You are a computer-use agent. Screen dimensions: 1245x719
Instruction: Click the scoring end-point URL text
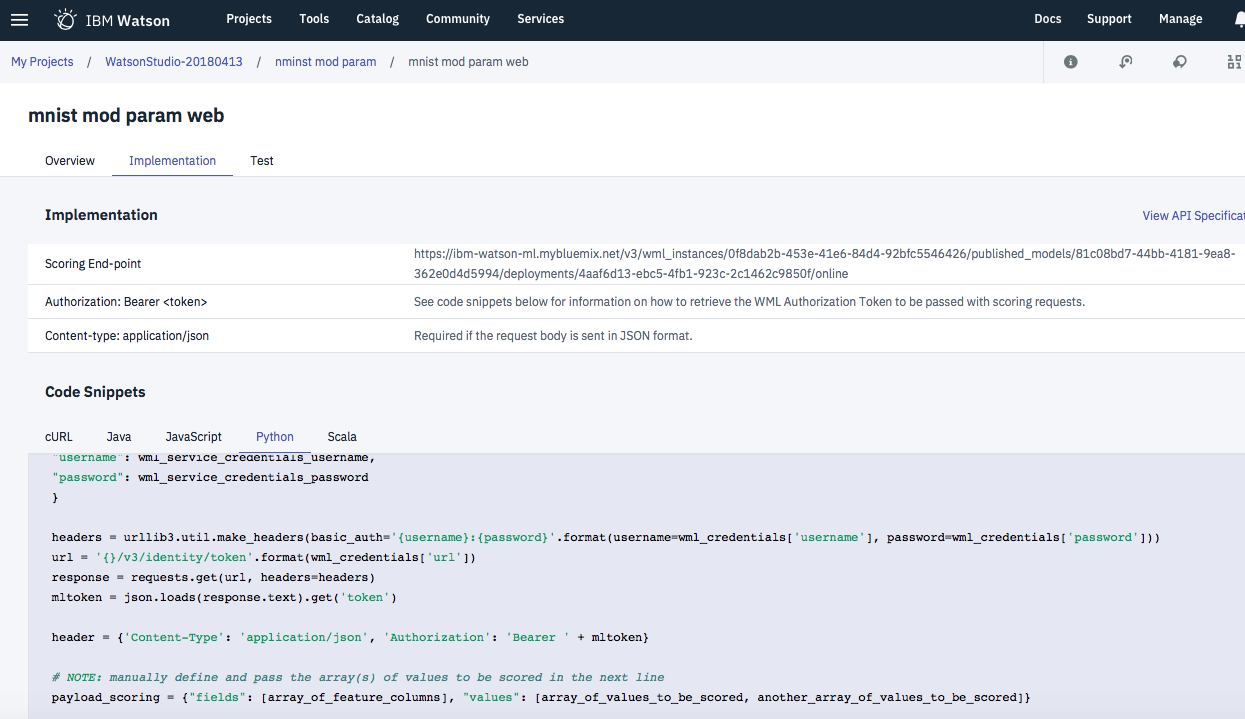coord(825,264)
